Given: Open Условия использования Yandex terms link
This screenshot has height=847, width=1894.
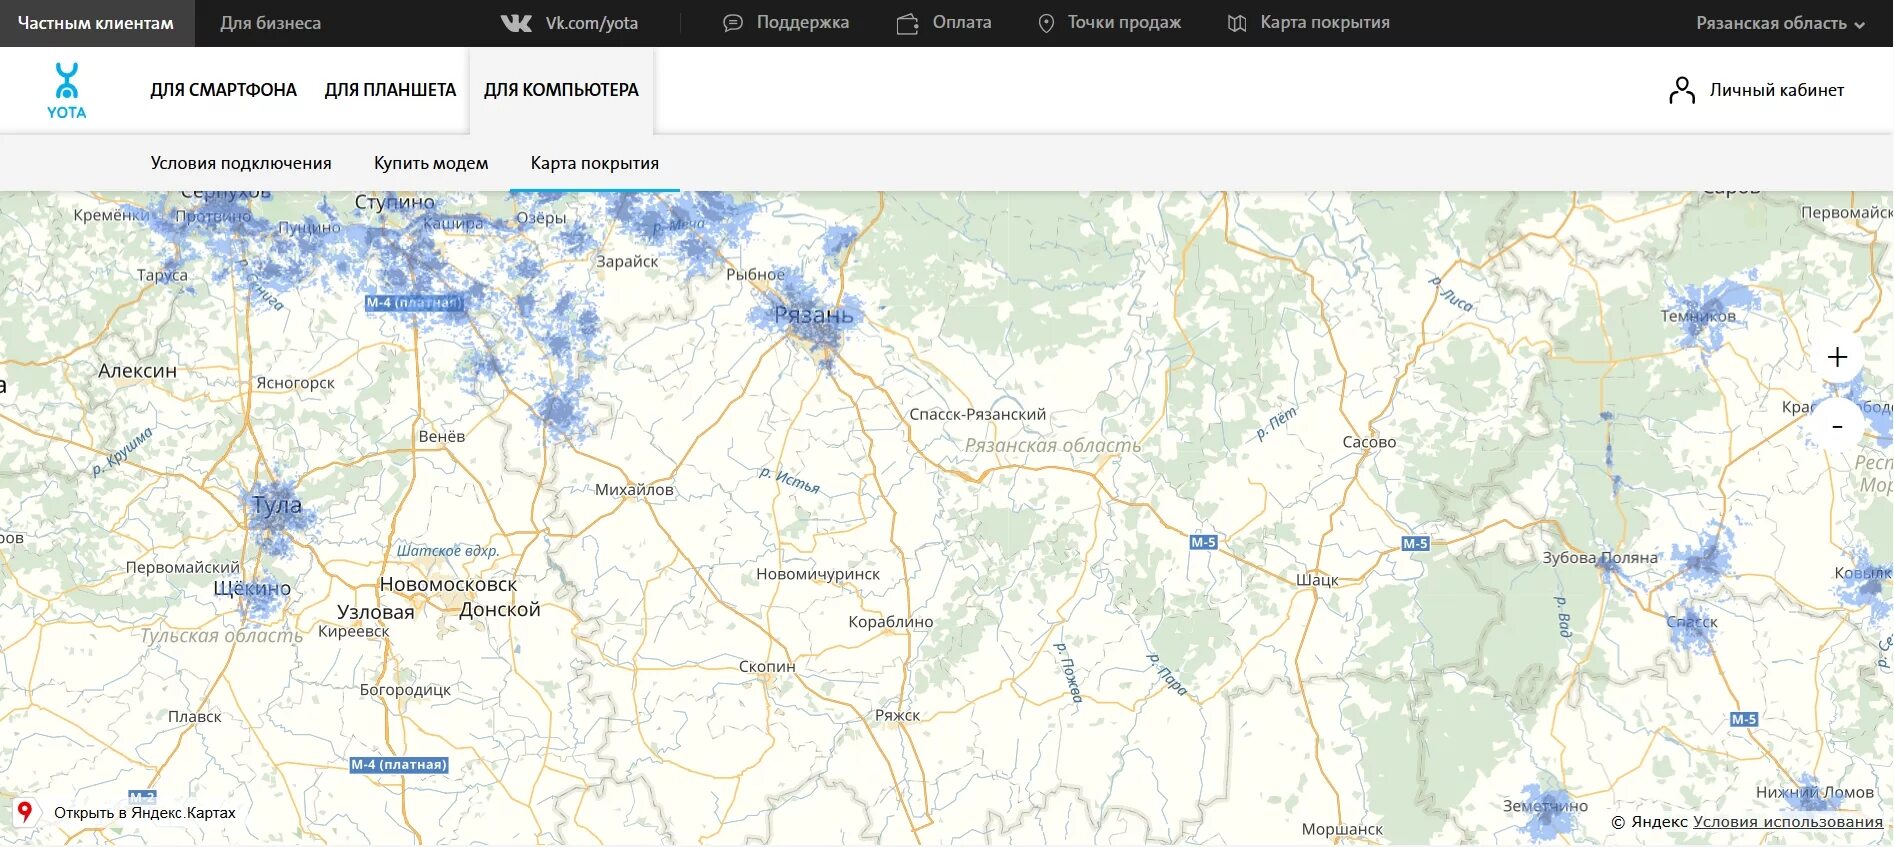Looking at the screenshot, I should pyautogui.click(x=1788, y=821).
